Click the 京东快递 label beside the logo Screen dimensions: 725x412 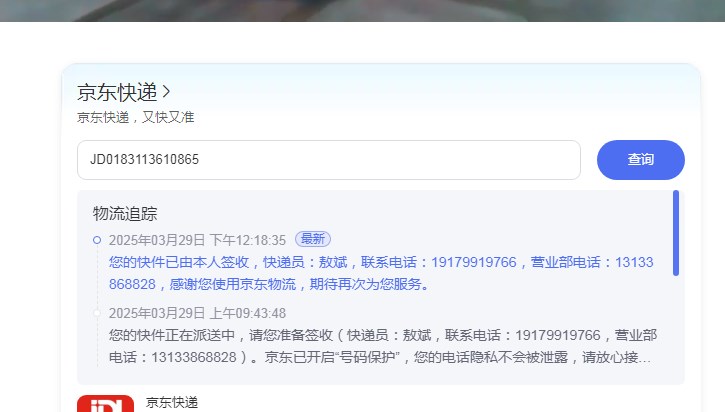(172, 402)
